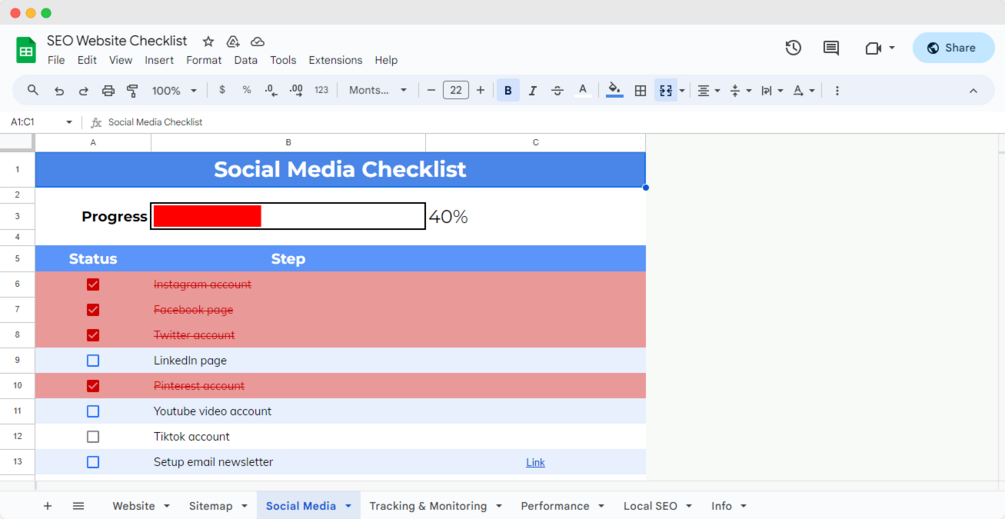Check the cloud save status icon
This screenshot has height=519, width=1005.
tap(258, 42)
